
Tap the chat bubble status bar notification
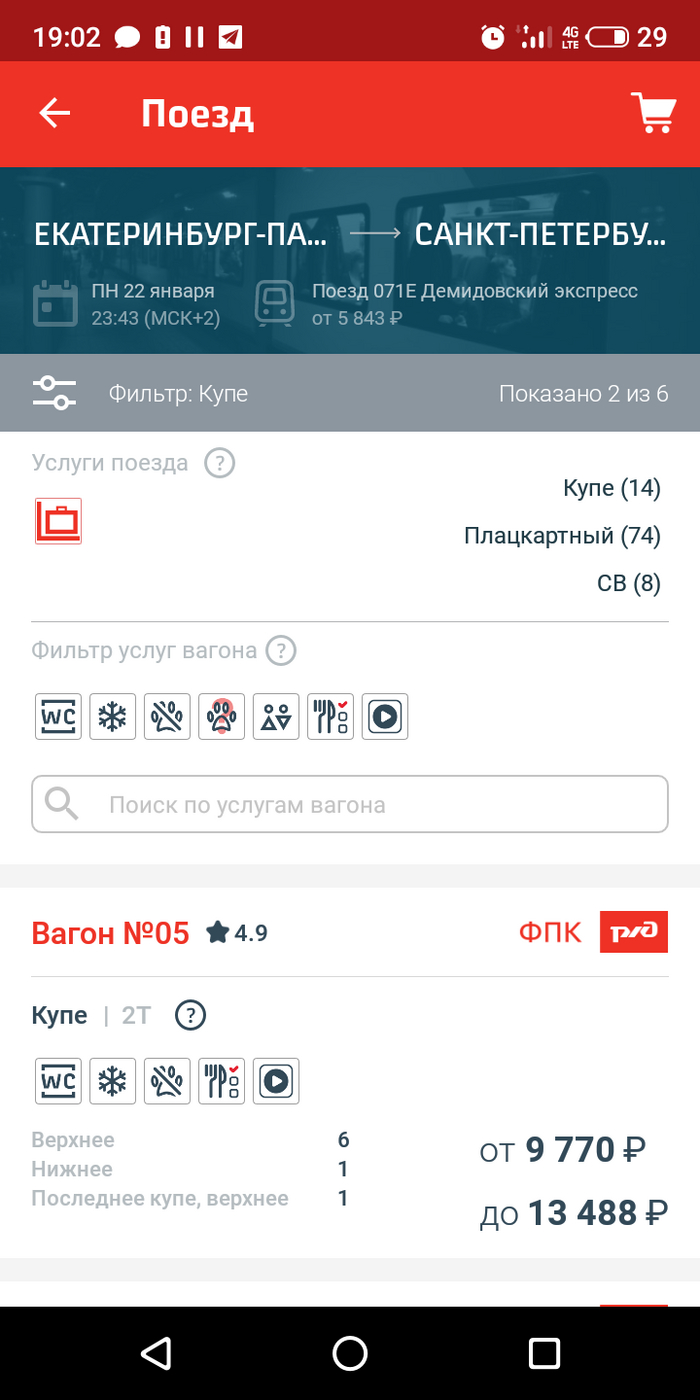(x=127, y=38)
